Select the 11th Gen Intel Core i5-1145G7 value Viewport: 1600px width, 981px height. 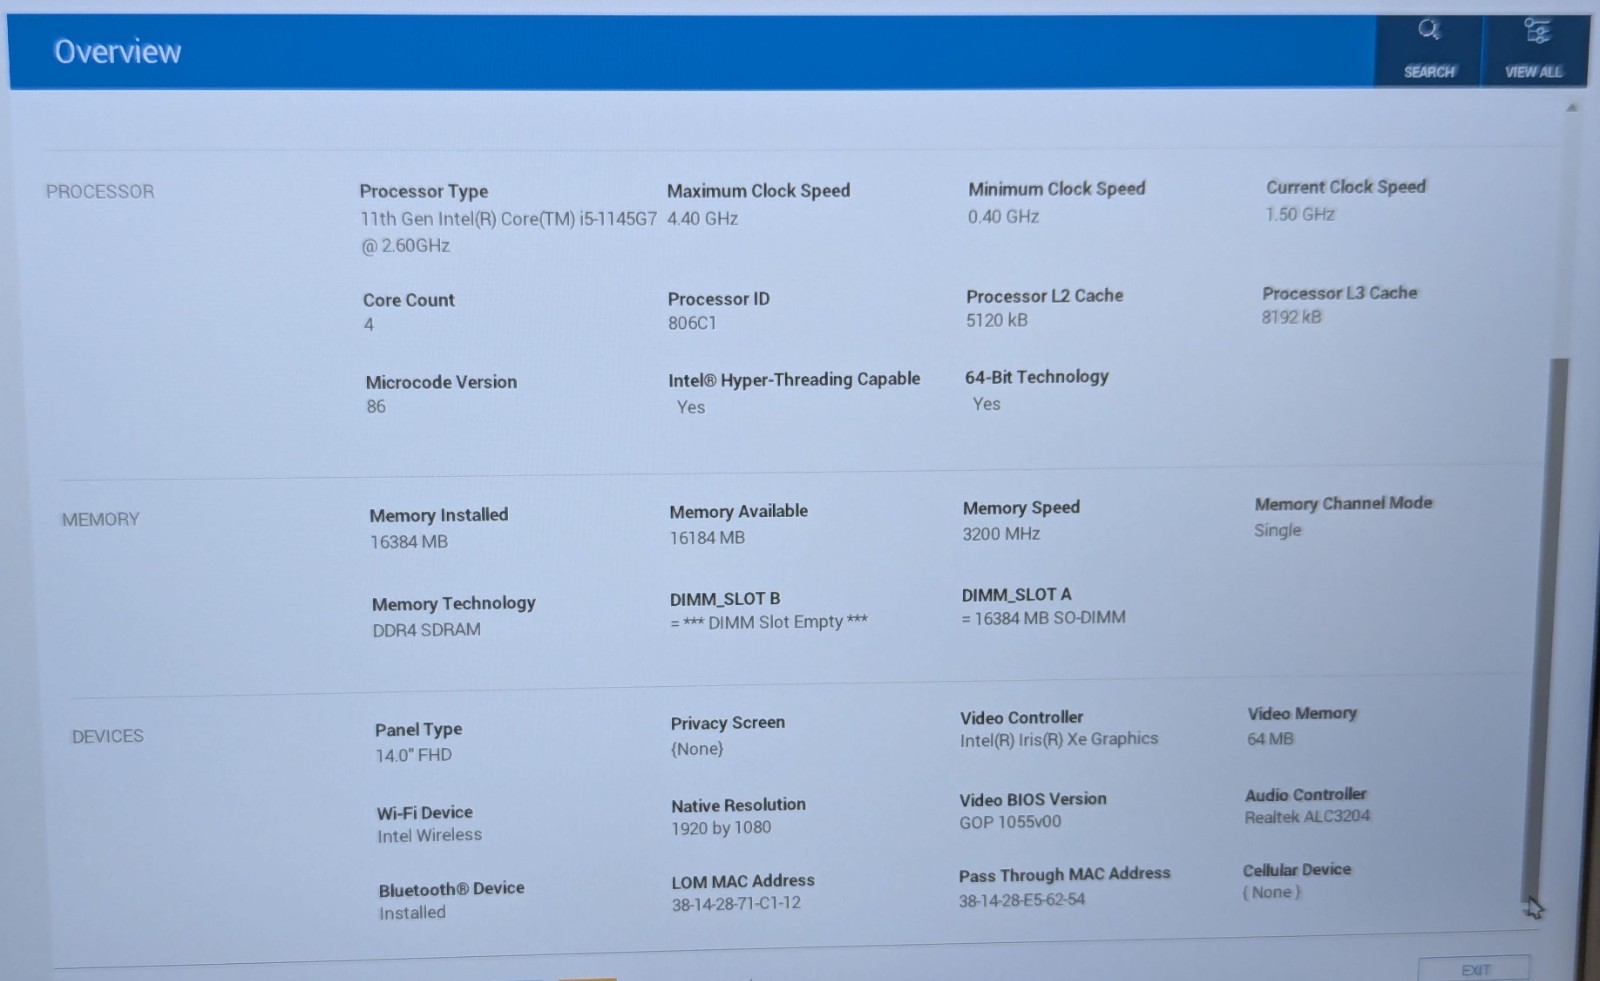[508, 232]
